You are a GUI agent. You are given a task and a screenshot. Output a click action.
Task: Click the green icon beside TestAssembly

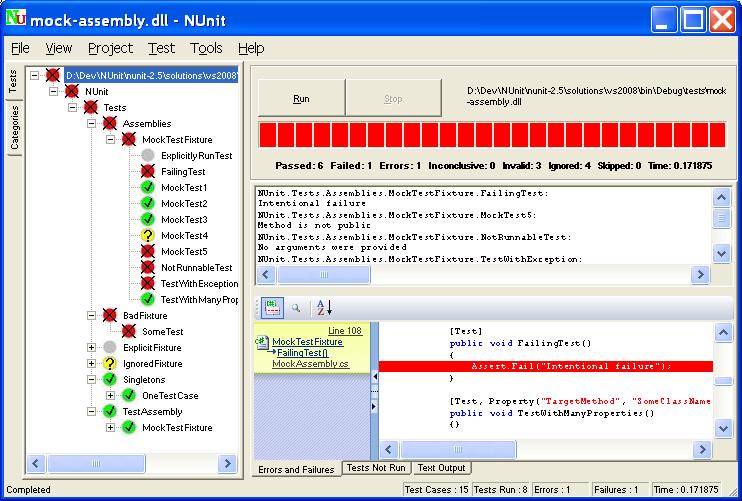[110, 411]
